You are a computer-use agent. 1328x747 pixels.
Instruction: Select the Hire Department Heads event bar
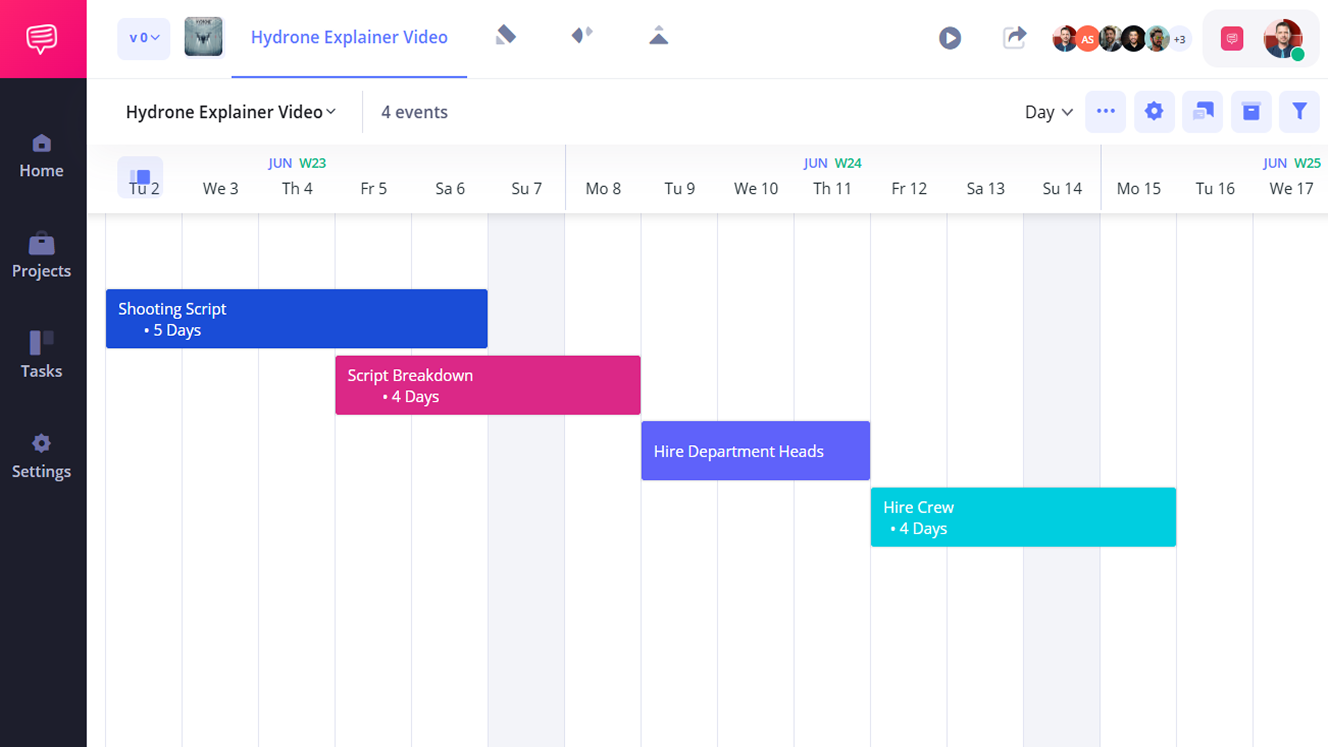point(756,451)
